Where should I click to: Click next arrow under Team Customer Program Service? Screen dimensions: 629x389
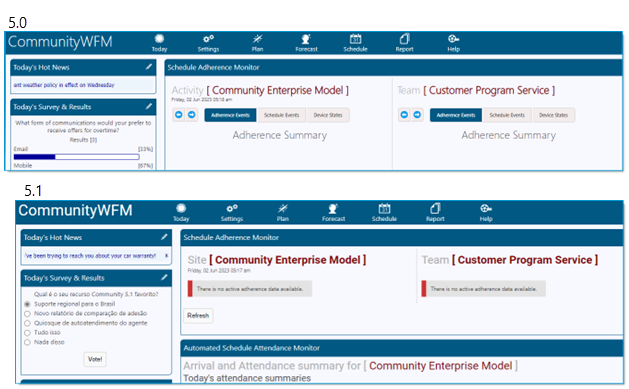tap(417, 115)
